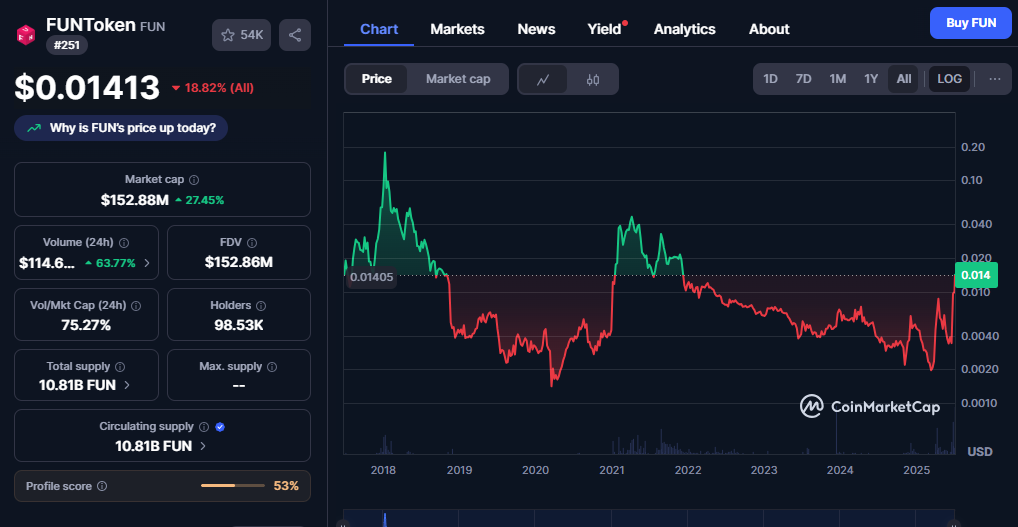Click the green 0.014 current price tag
This screenshot has width=1018, height=527.
[x=976, y=275]
